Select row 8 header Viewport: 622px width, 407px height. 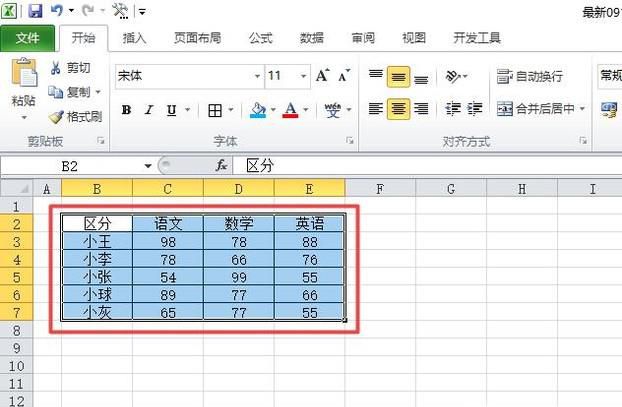[16, 330]
